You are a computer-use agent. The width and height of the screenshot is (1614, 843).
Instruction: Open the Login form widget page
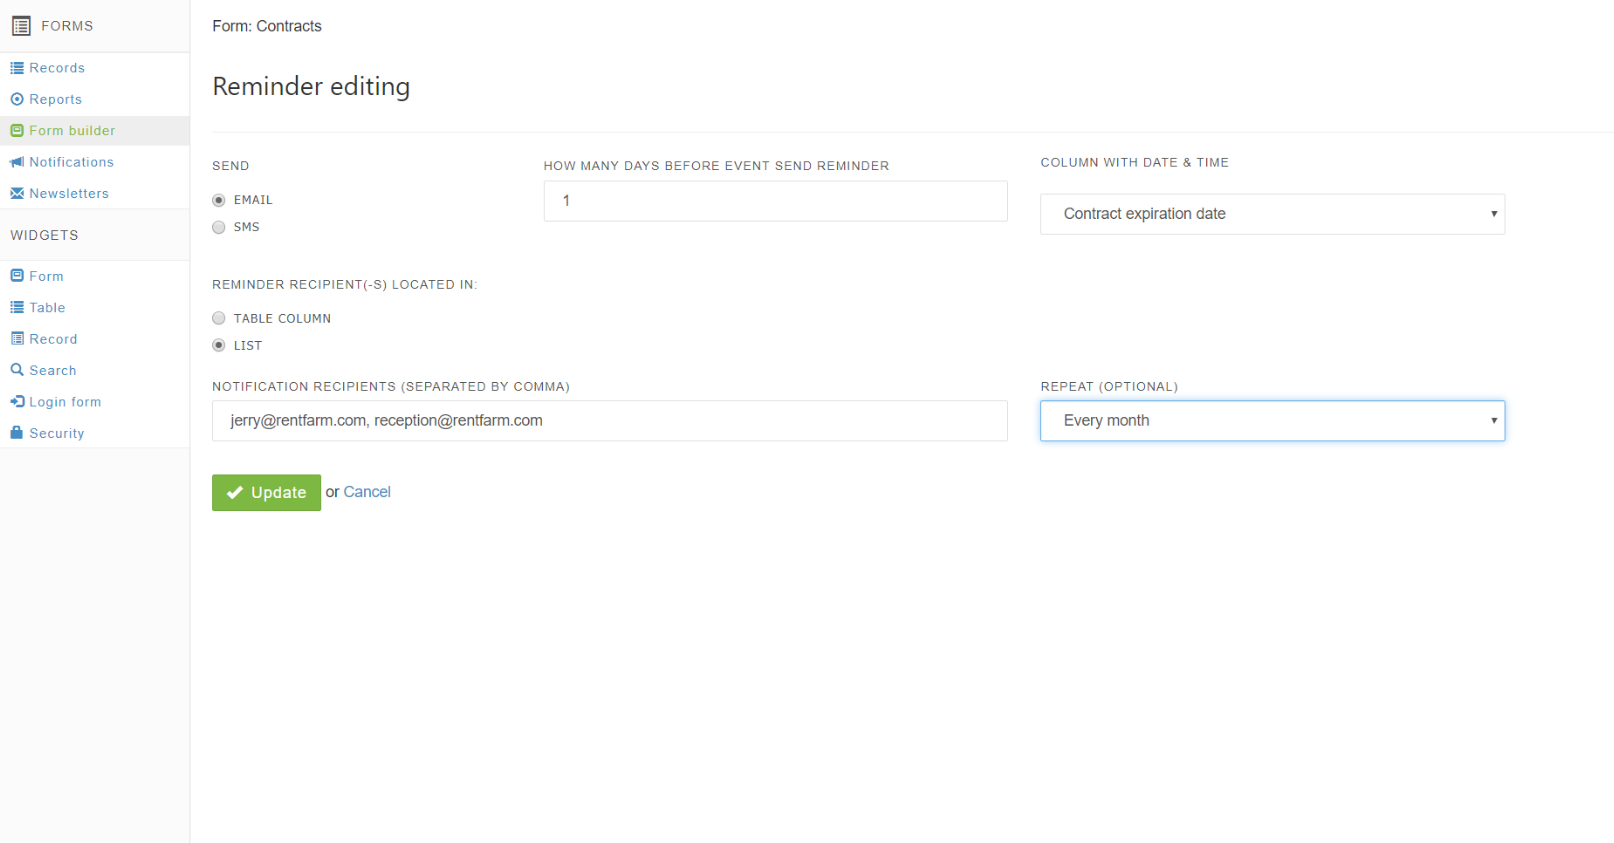(65, 402)
